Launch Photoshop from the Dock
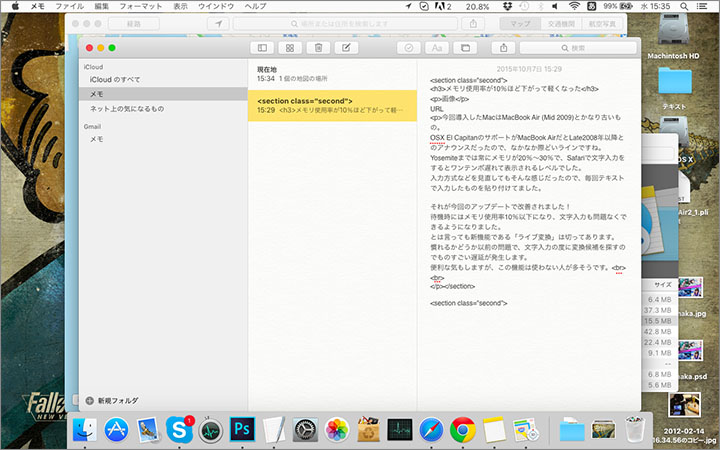720x450 pixels. [x=242, y=429]
